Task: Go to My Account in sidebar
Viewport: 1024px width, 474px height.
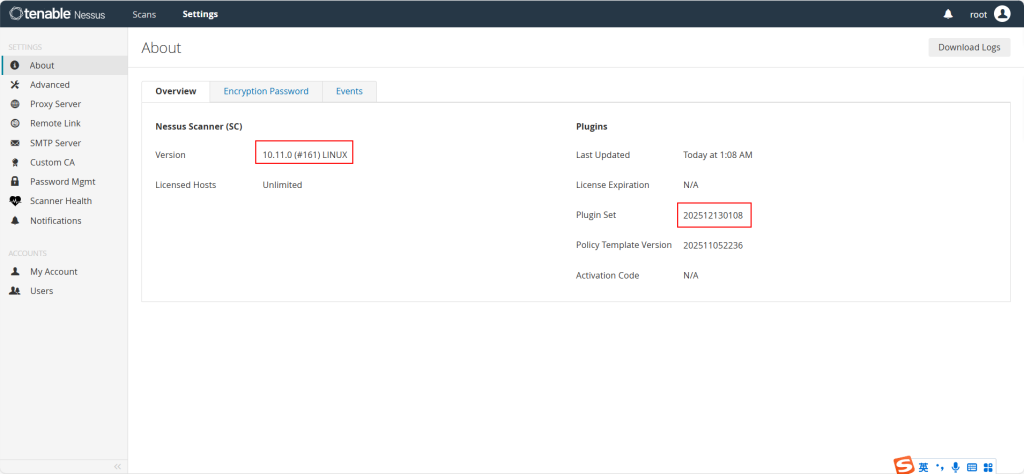Action: pos(53,272)
